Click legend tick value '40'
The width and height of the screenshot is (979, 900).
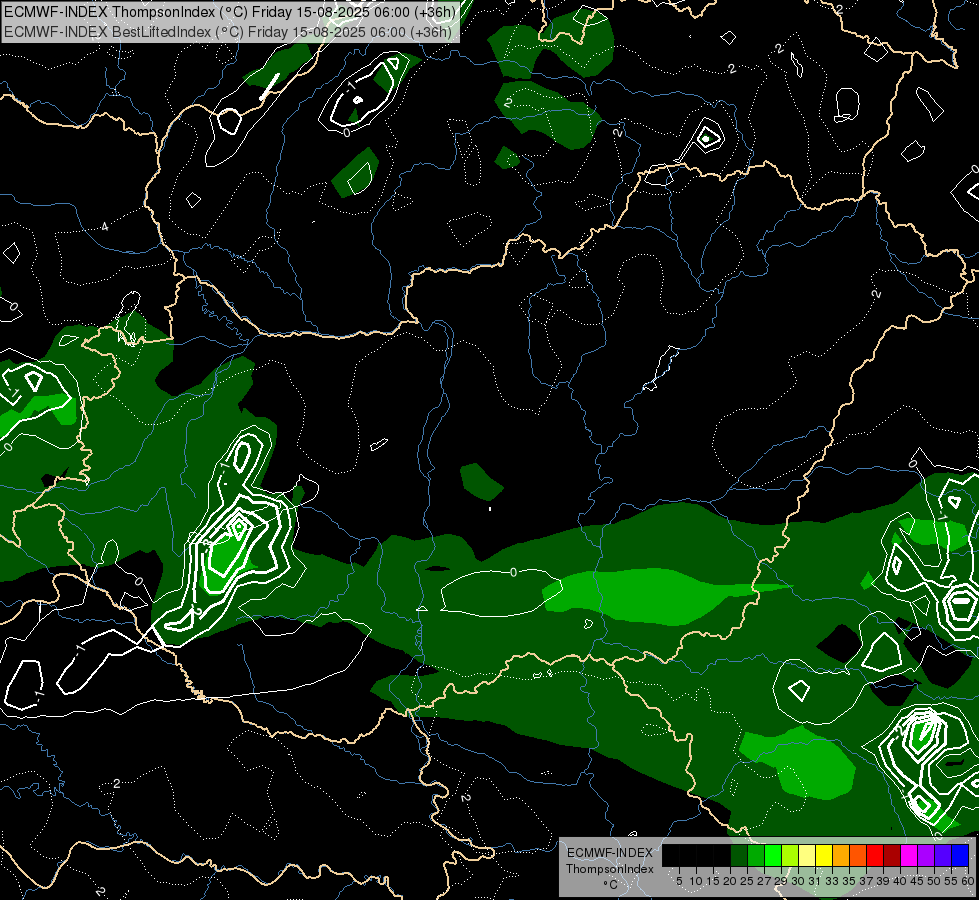900,881
